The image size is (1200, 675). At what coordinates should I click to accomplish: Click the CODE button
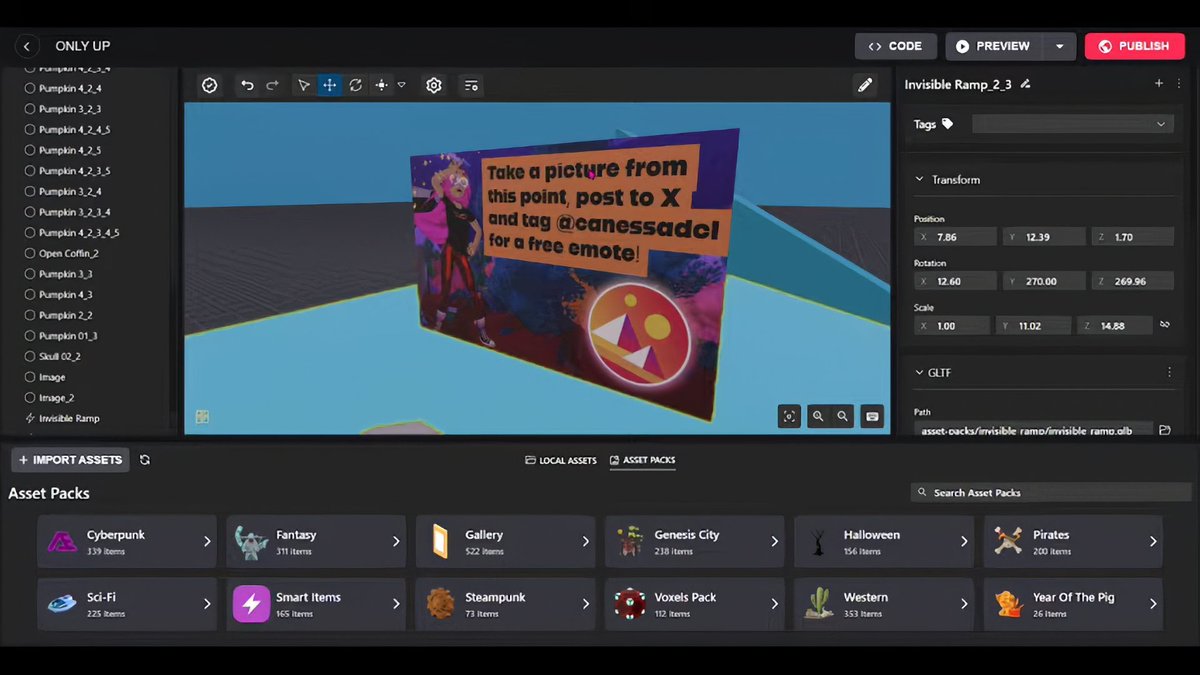(896, 46)
